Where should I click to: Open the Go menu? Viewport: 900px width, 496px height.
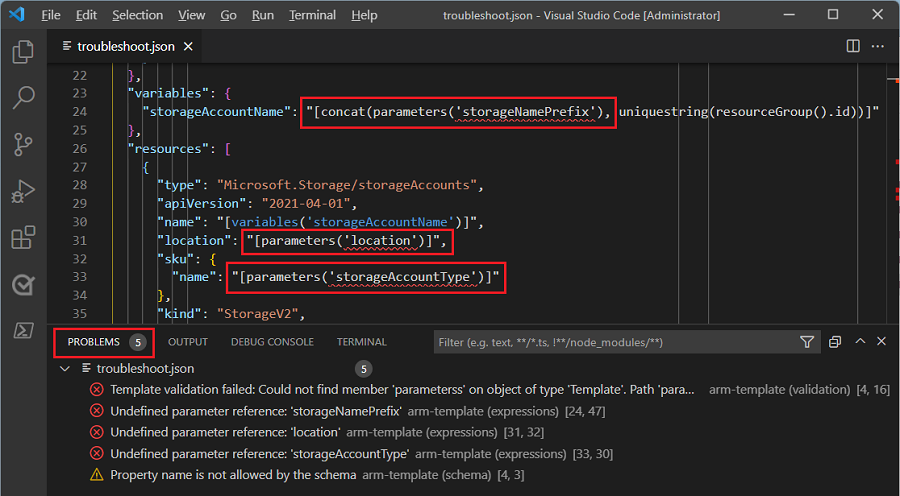coord(228,15)
